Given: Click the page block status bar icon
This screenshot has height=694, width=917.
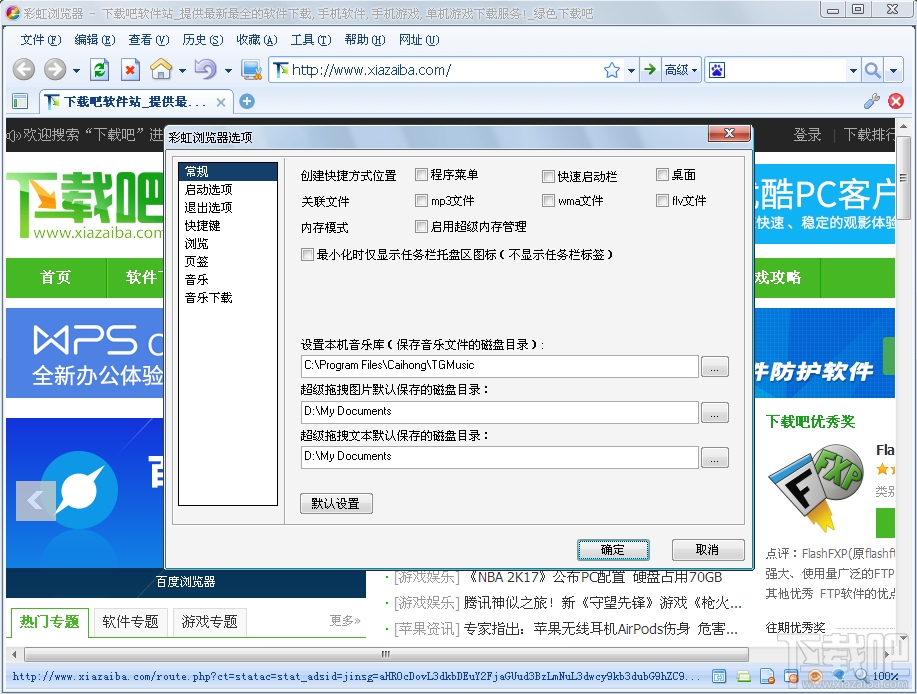Looking at the screenshot, I should pos(767,676).
